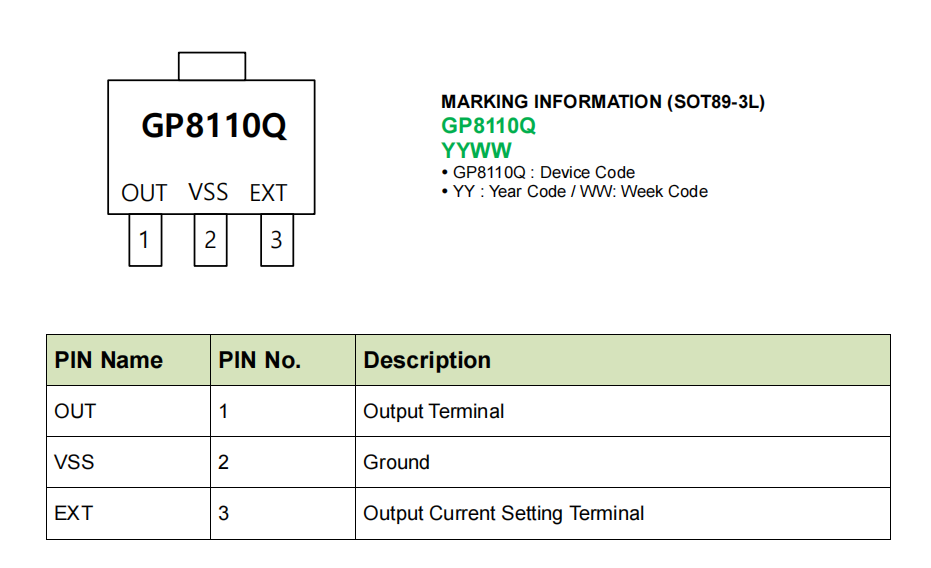Click the 'Output Current Setting Terminal' cell

coord(504,513)
